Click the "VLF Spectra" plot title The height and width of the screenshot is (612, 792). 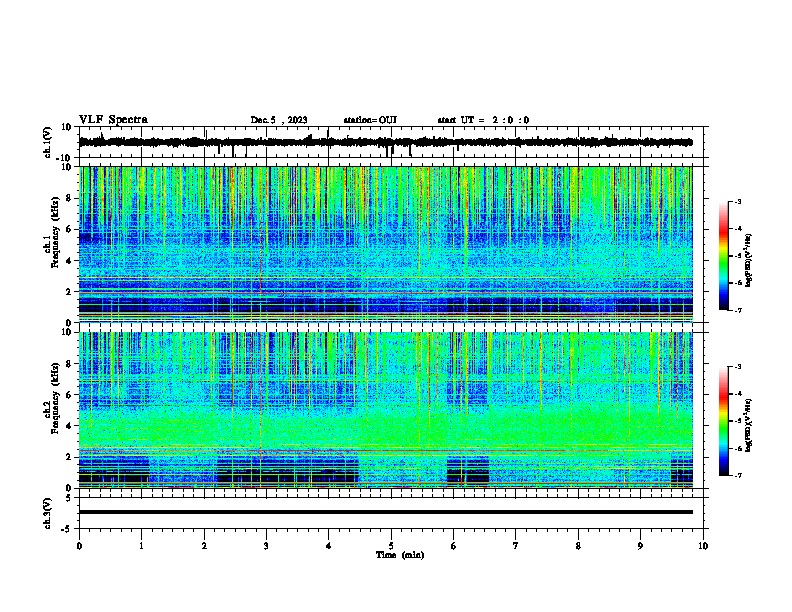click(113, 120)
